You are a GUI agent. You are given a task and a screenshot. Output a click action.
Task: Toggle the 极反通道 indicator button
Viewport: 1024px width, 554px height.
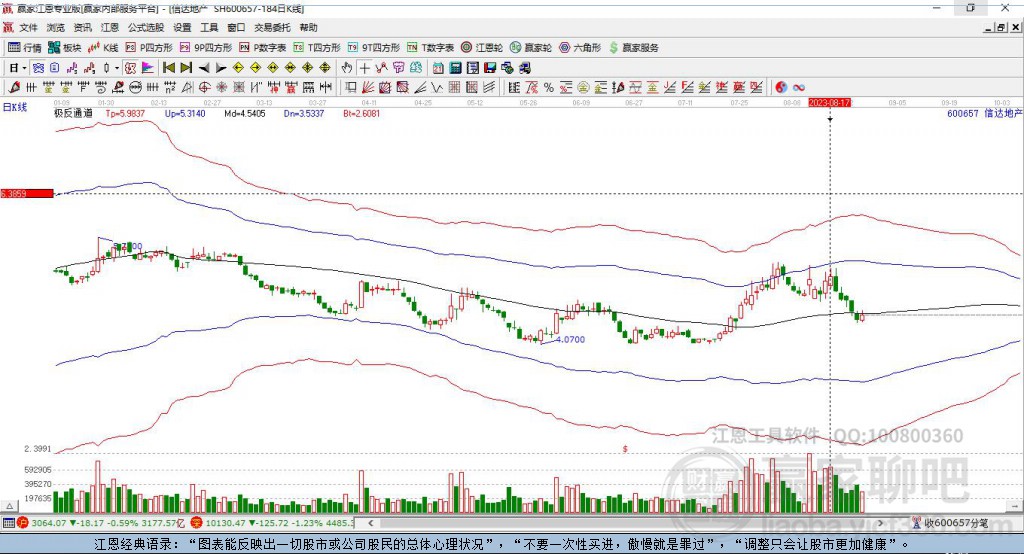point(131,68)
